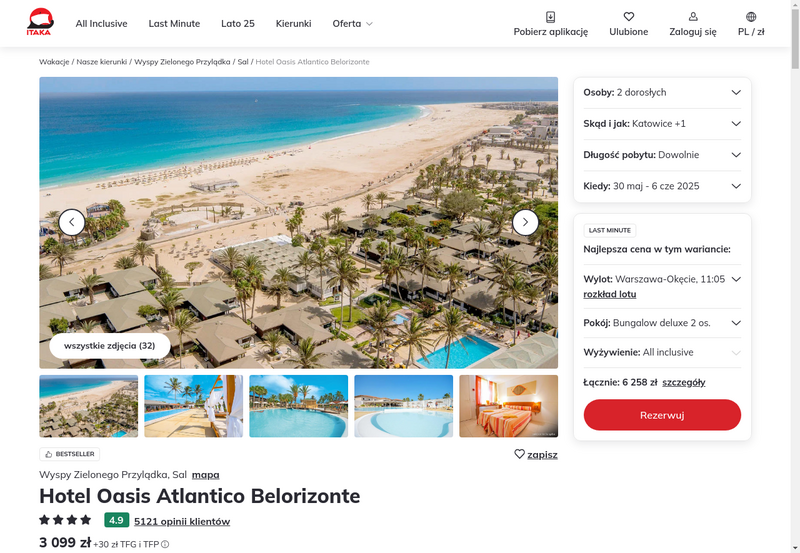Open the Oferta menu in navigation
Viewport: 800px width, 553px height.
tap(353, 23)
